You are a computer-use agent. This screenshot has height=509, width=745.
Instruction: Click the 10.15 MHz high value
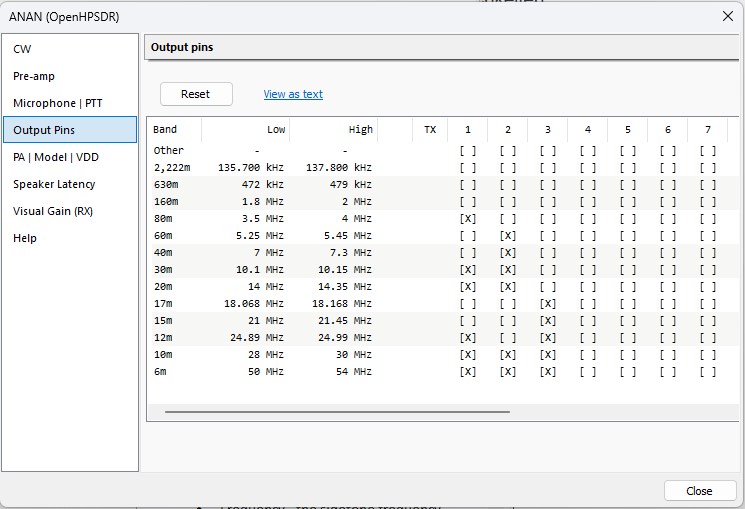click(x=345, y=269)
